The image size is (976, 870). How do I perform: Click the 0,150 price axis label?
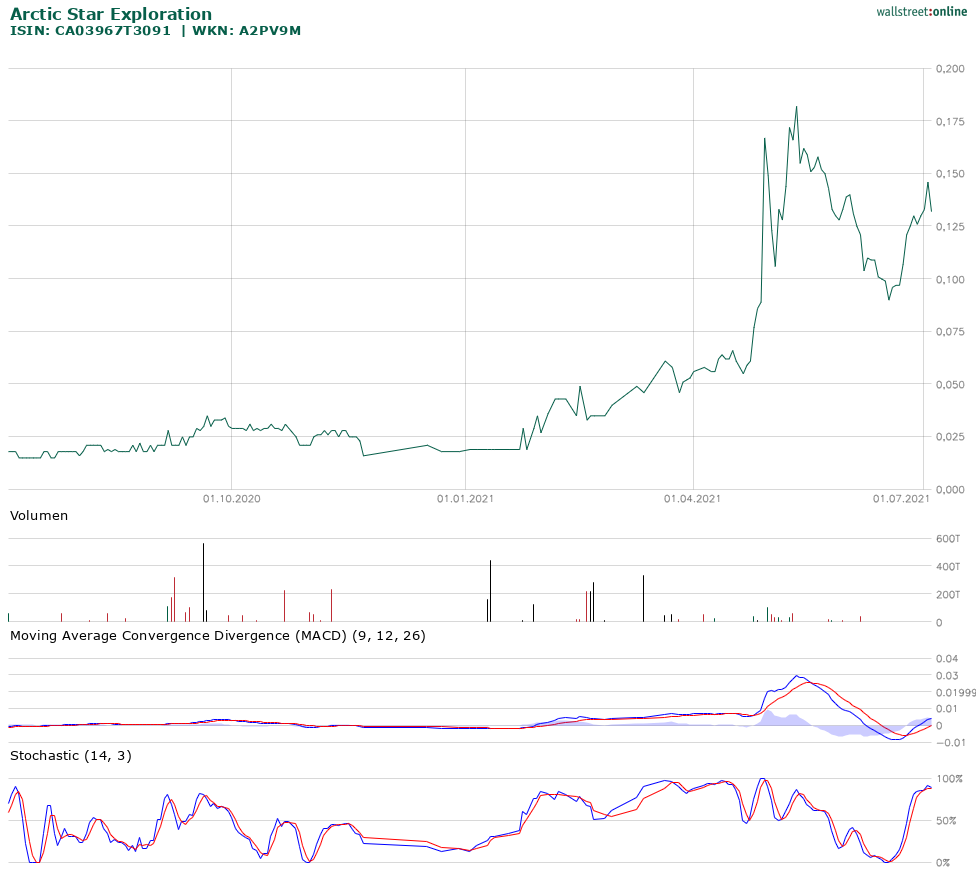click(950, 174)
